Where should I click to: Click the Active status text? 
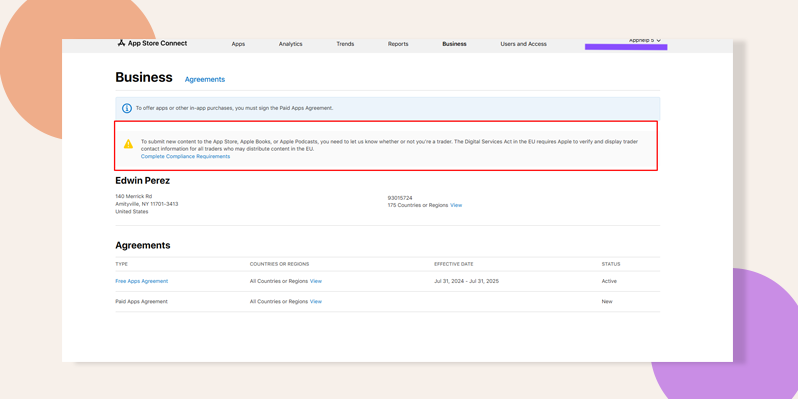(609, 281)
